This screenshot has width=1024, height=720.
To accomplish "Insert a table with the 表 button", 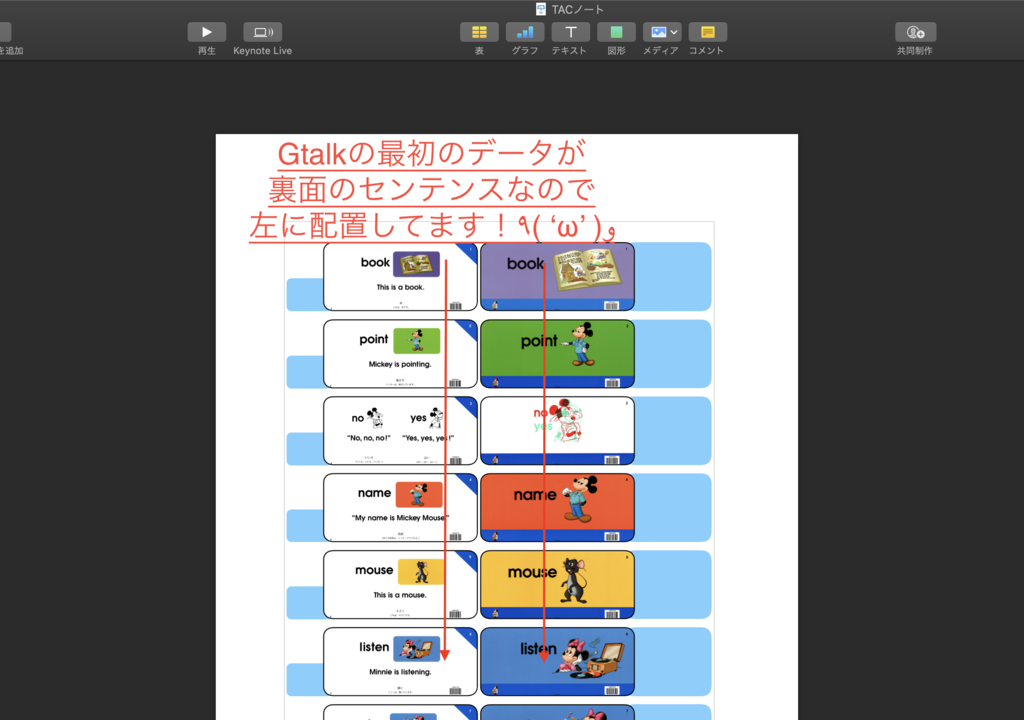I will coord(479,32).
